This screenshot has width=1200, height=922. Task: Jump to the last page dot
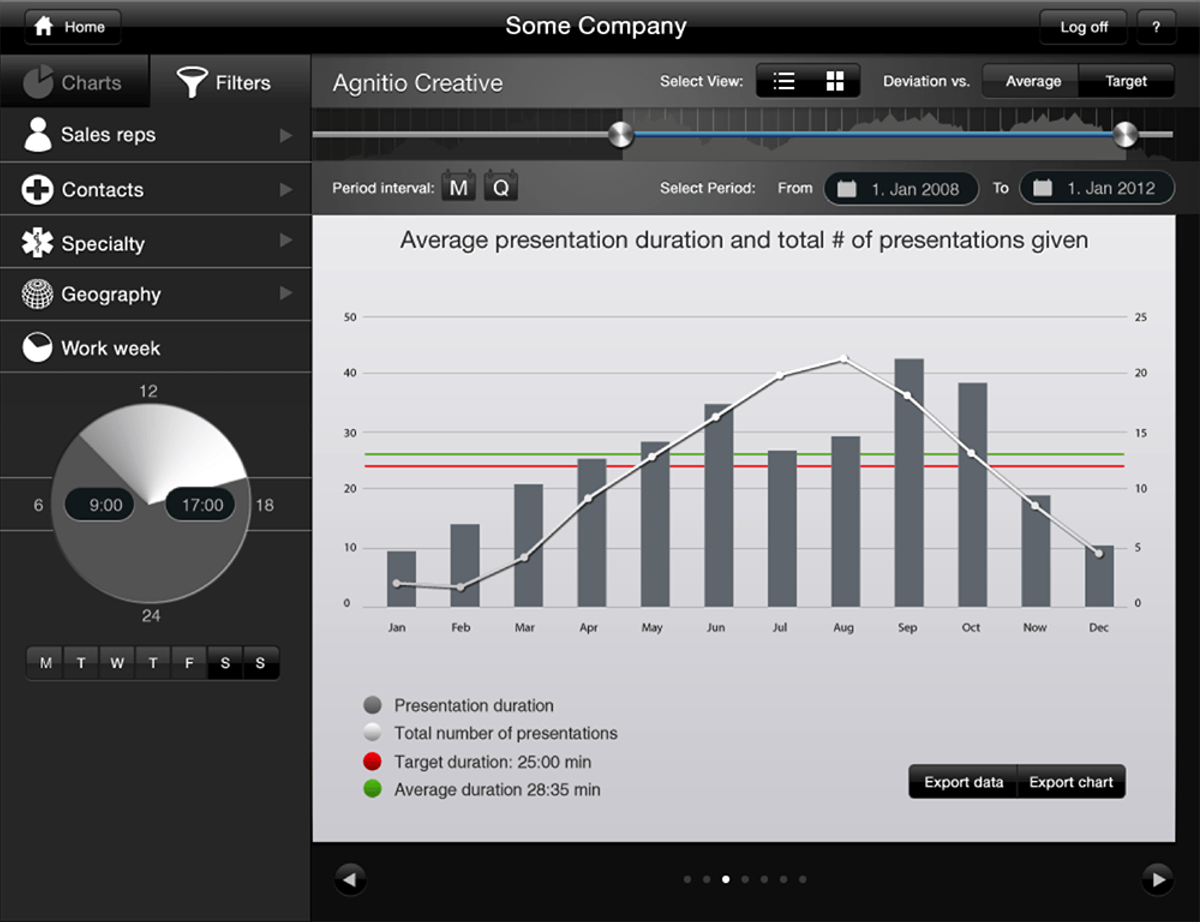pos(803,880)
